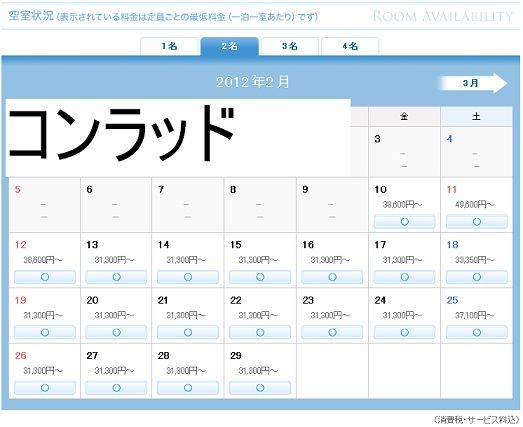Book the room on February 12
Viewport: 523px width, 427px height.
[45, 277]
